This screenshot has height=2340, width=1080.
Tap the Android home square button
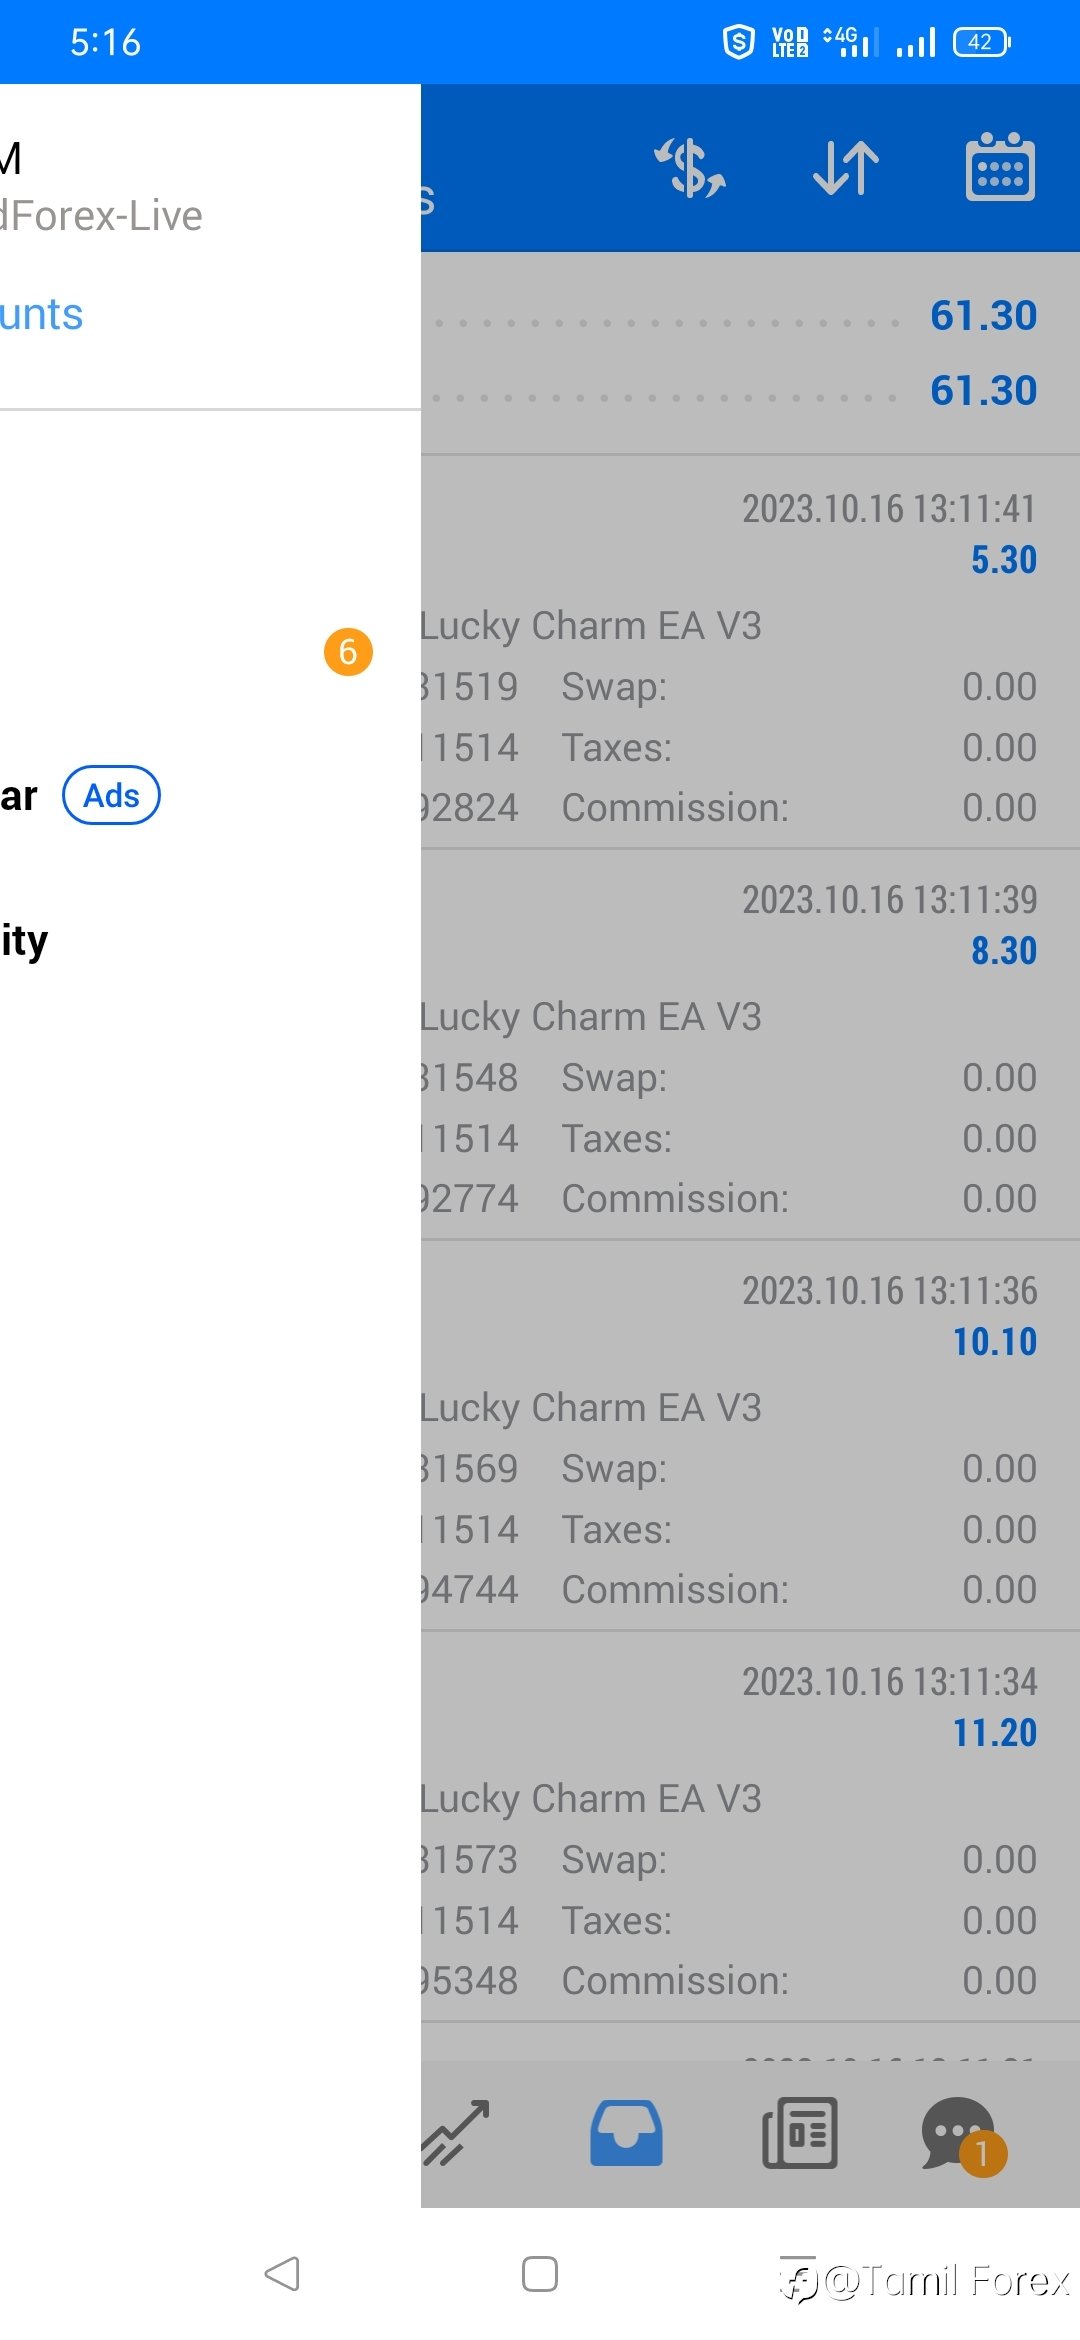tap(540, 2274)
